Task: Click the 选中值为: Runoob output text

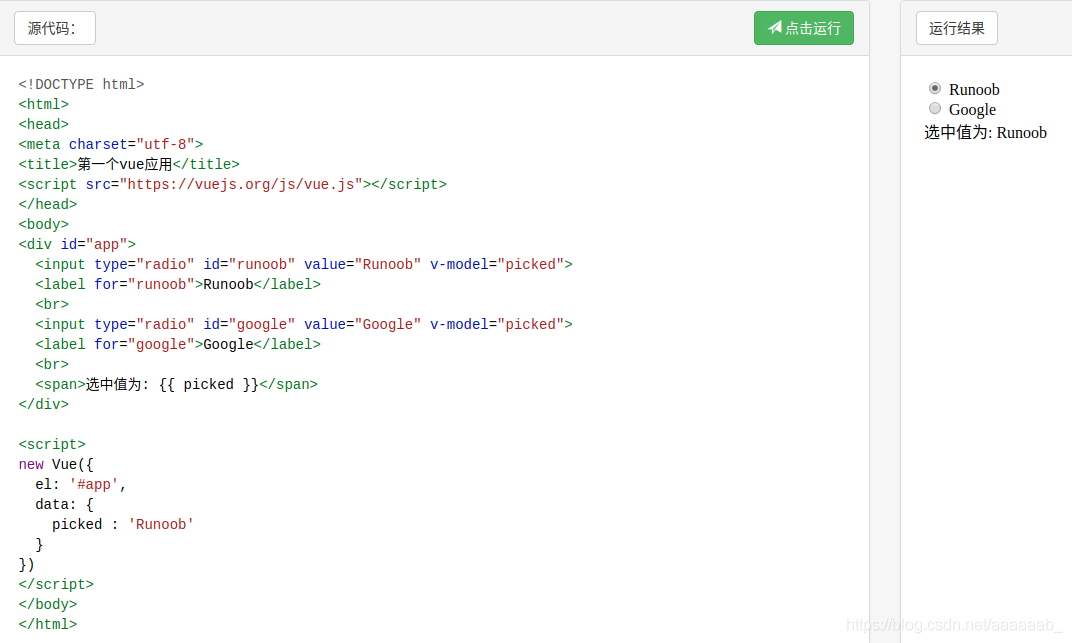Action: [x=985, y=132]
